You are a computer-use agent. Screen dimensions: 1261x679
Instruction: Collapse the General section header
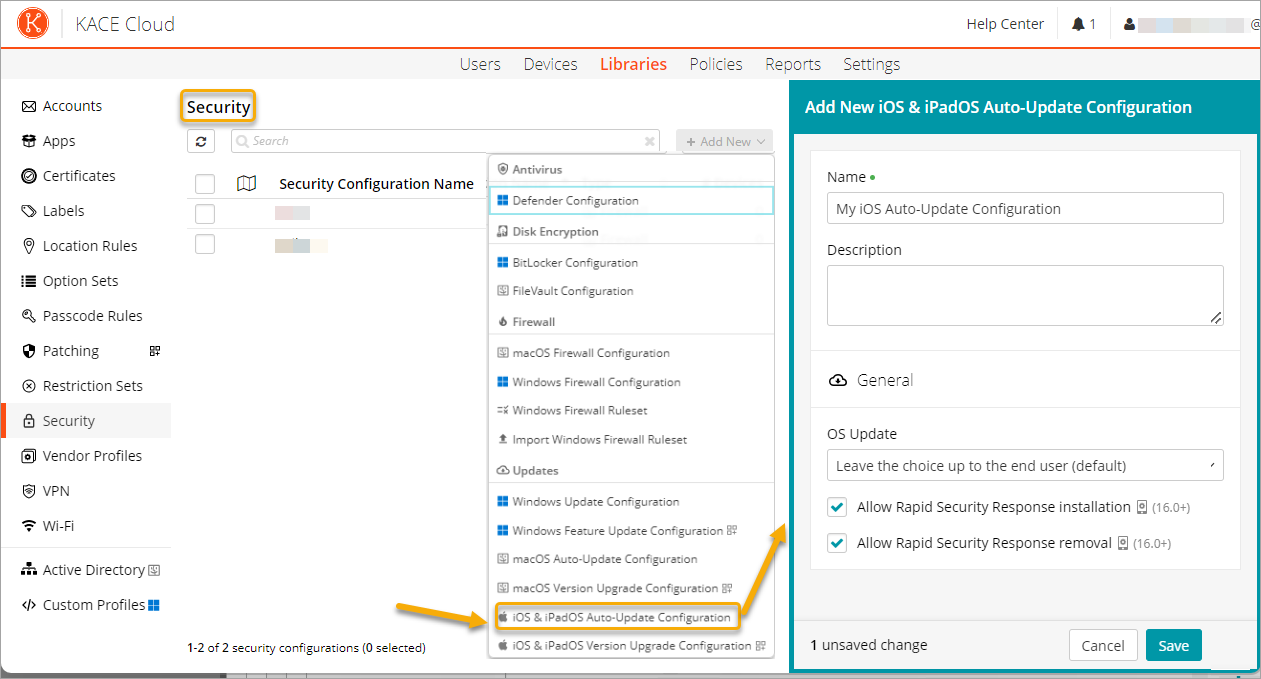pos(884,380)
